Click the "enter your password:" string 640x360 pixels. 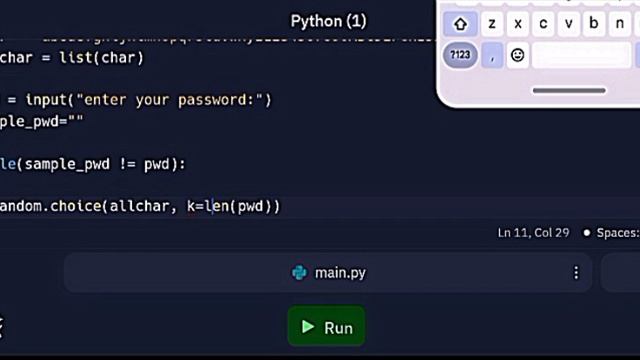point(169,100)
